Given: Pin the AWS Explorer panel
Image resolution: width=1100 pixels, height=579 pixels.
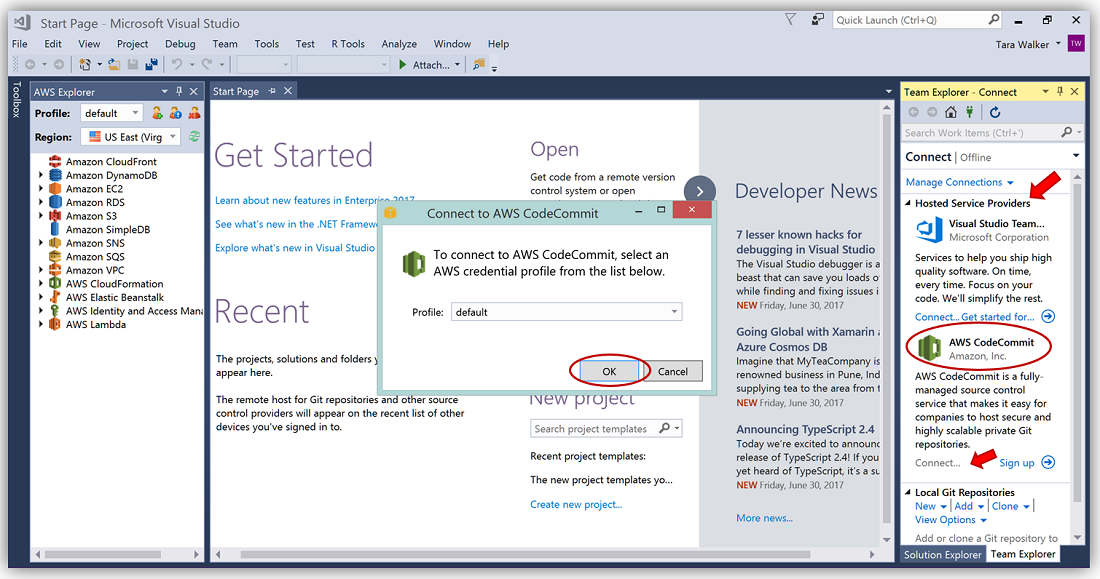Looking at the screenshot, I should tap(179, 92).
